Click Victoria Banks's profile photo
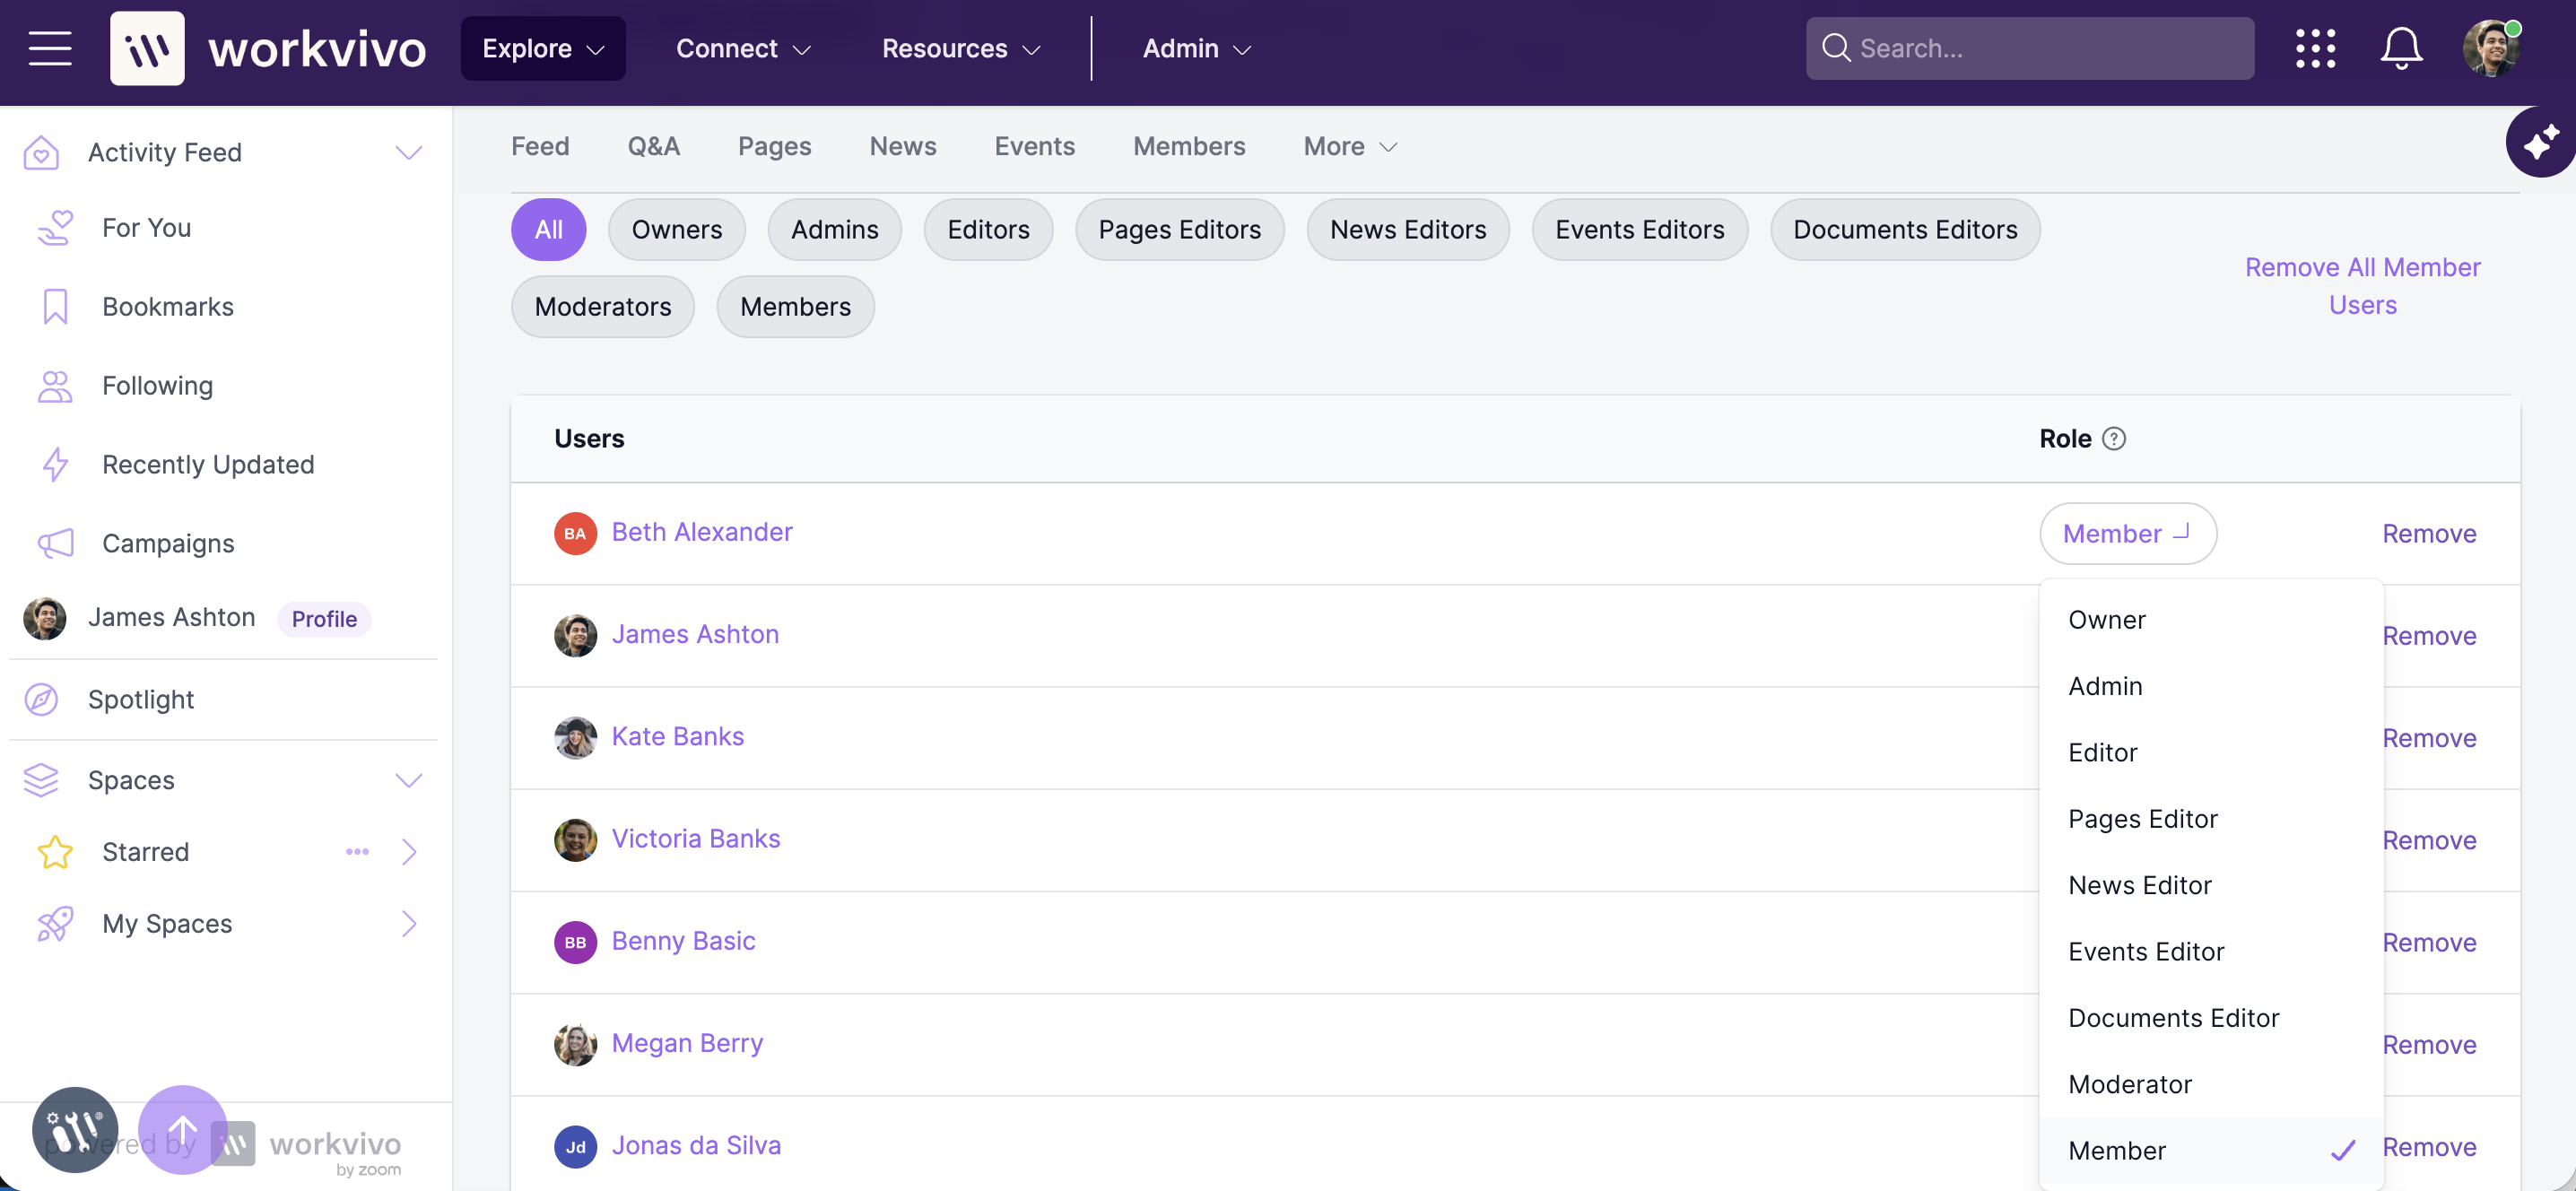Screen dimensions: 2576x1191 point(575,840)
